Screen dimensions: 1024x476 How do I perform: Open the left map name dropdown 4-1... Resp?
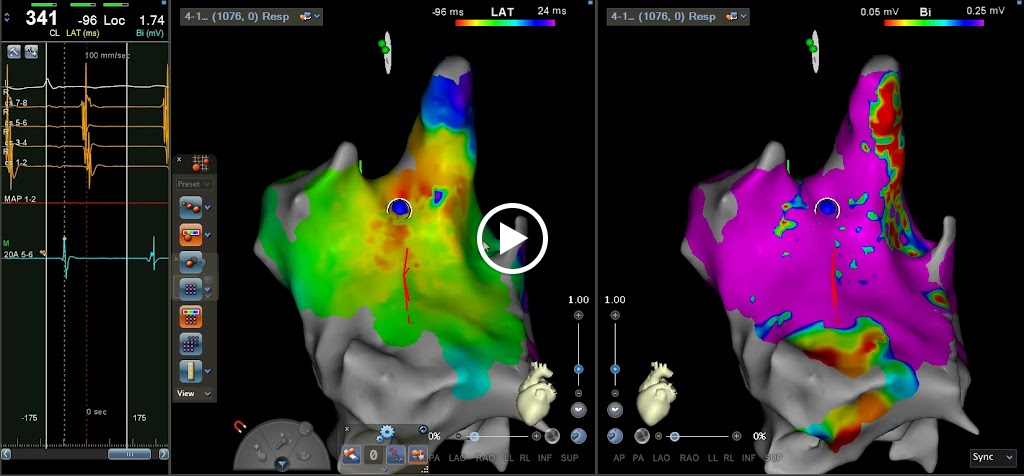pyautogui.click(x=251, y=16)
